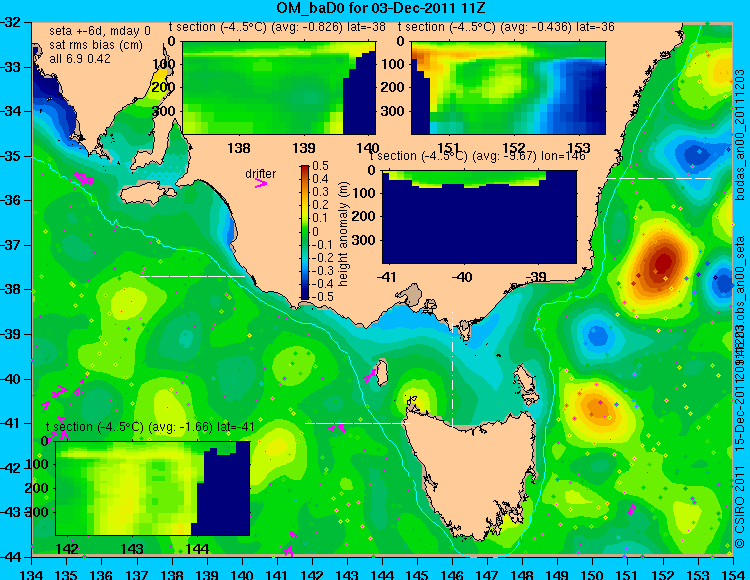The height and width of the screenshot is (580, 750).
Task: Click the map title 'OM_baD0 for 03-Dec-2011 11Z'
Action: coord(381,8)
